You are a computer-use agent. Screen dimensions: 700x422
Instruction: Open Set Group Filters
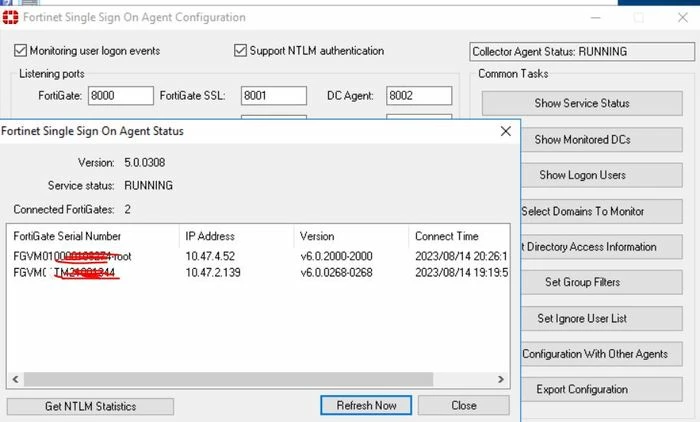[601, 282]
